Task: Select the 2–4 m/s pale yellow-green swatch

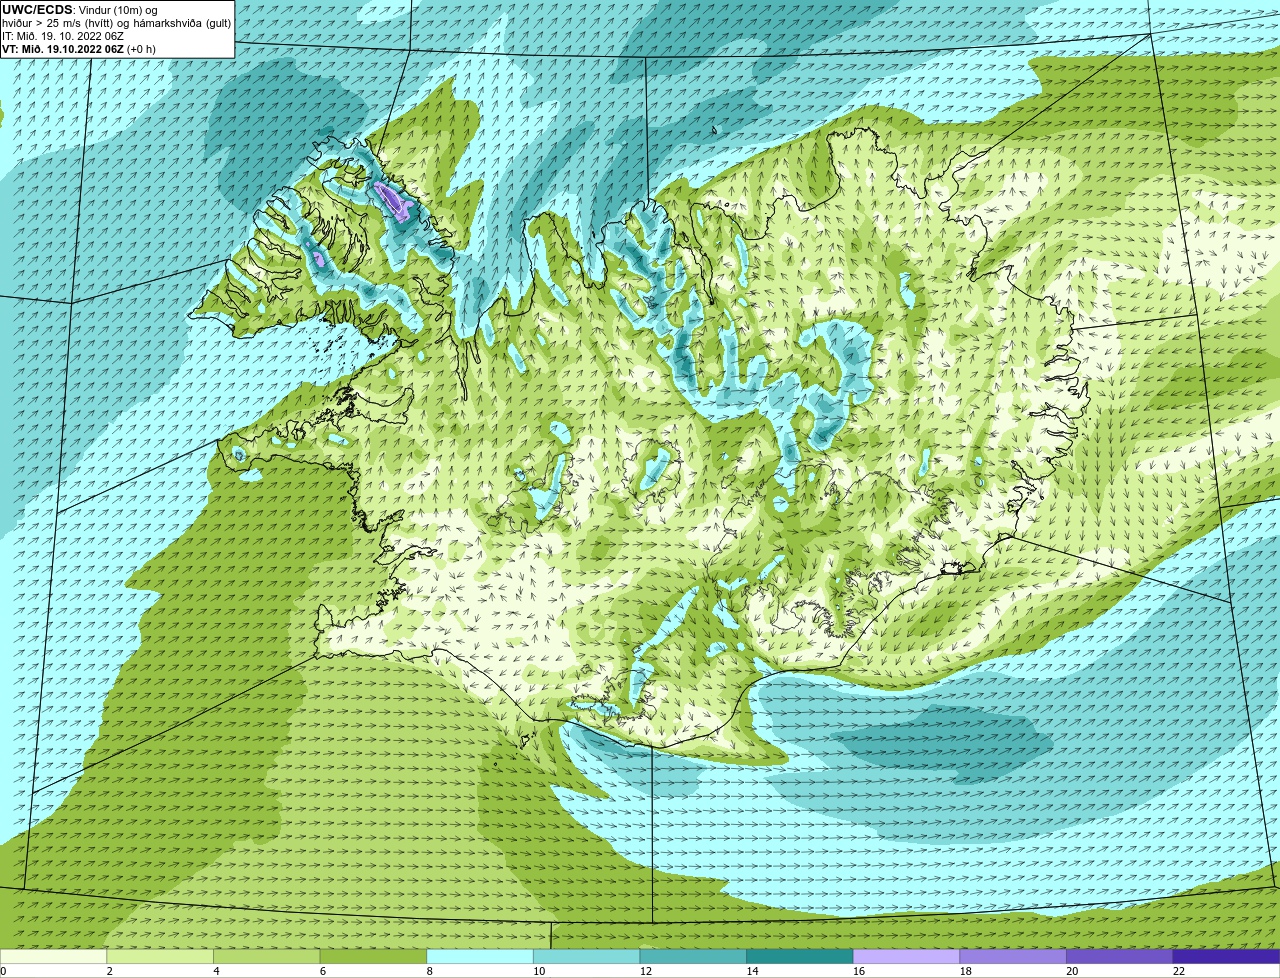Action: pyautogui.click(x=160, y=956)
